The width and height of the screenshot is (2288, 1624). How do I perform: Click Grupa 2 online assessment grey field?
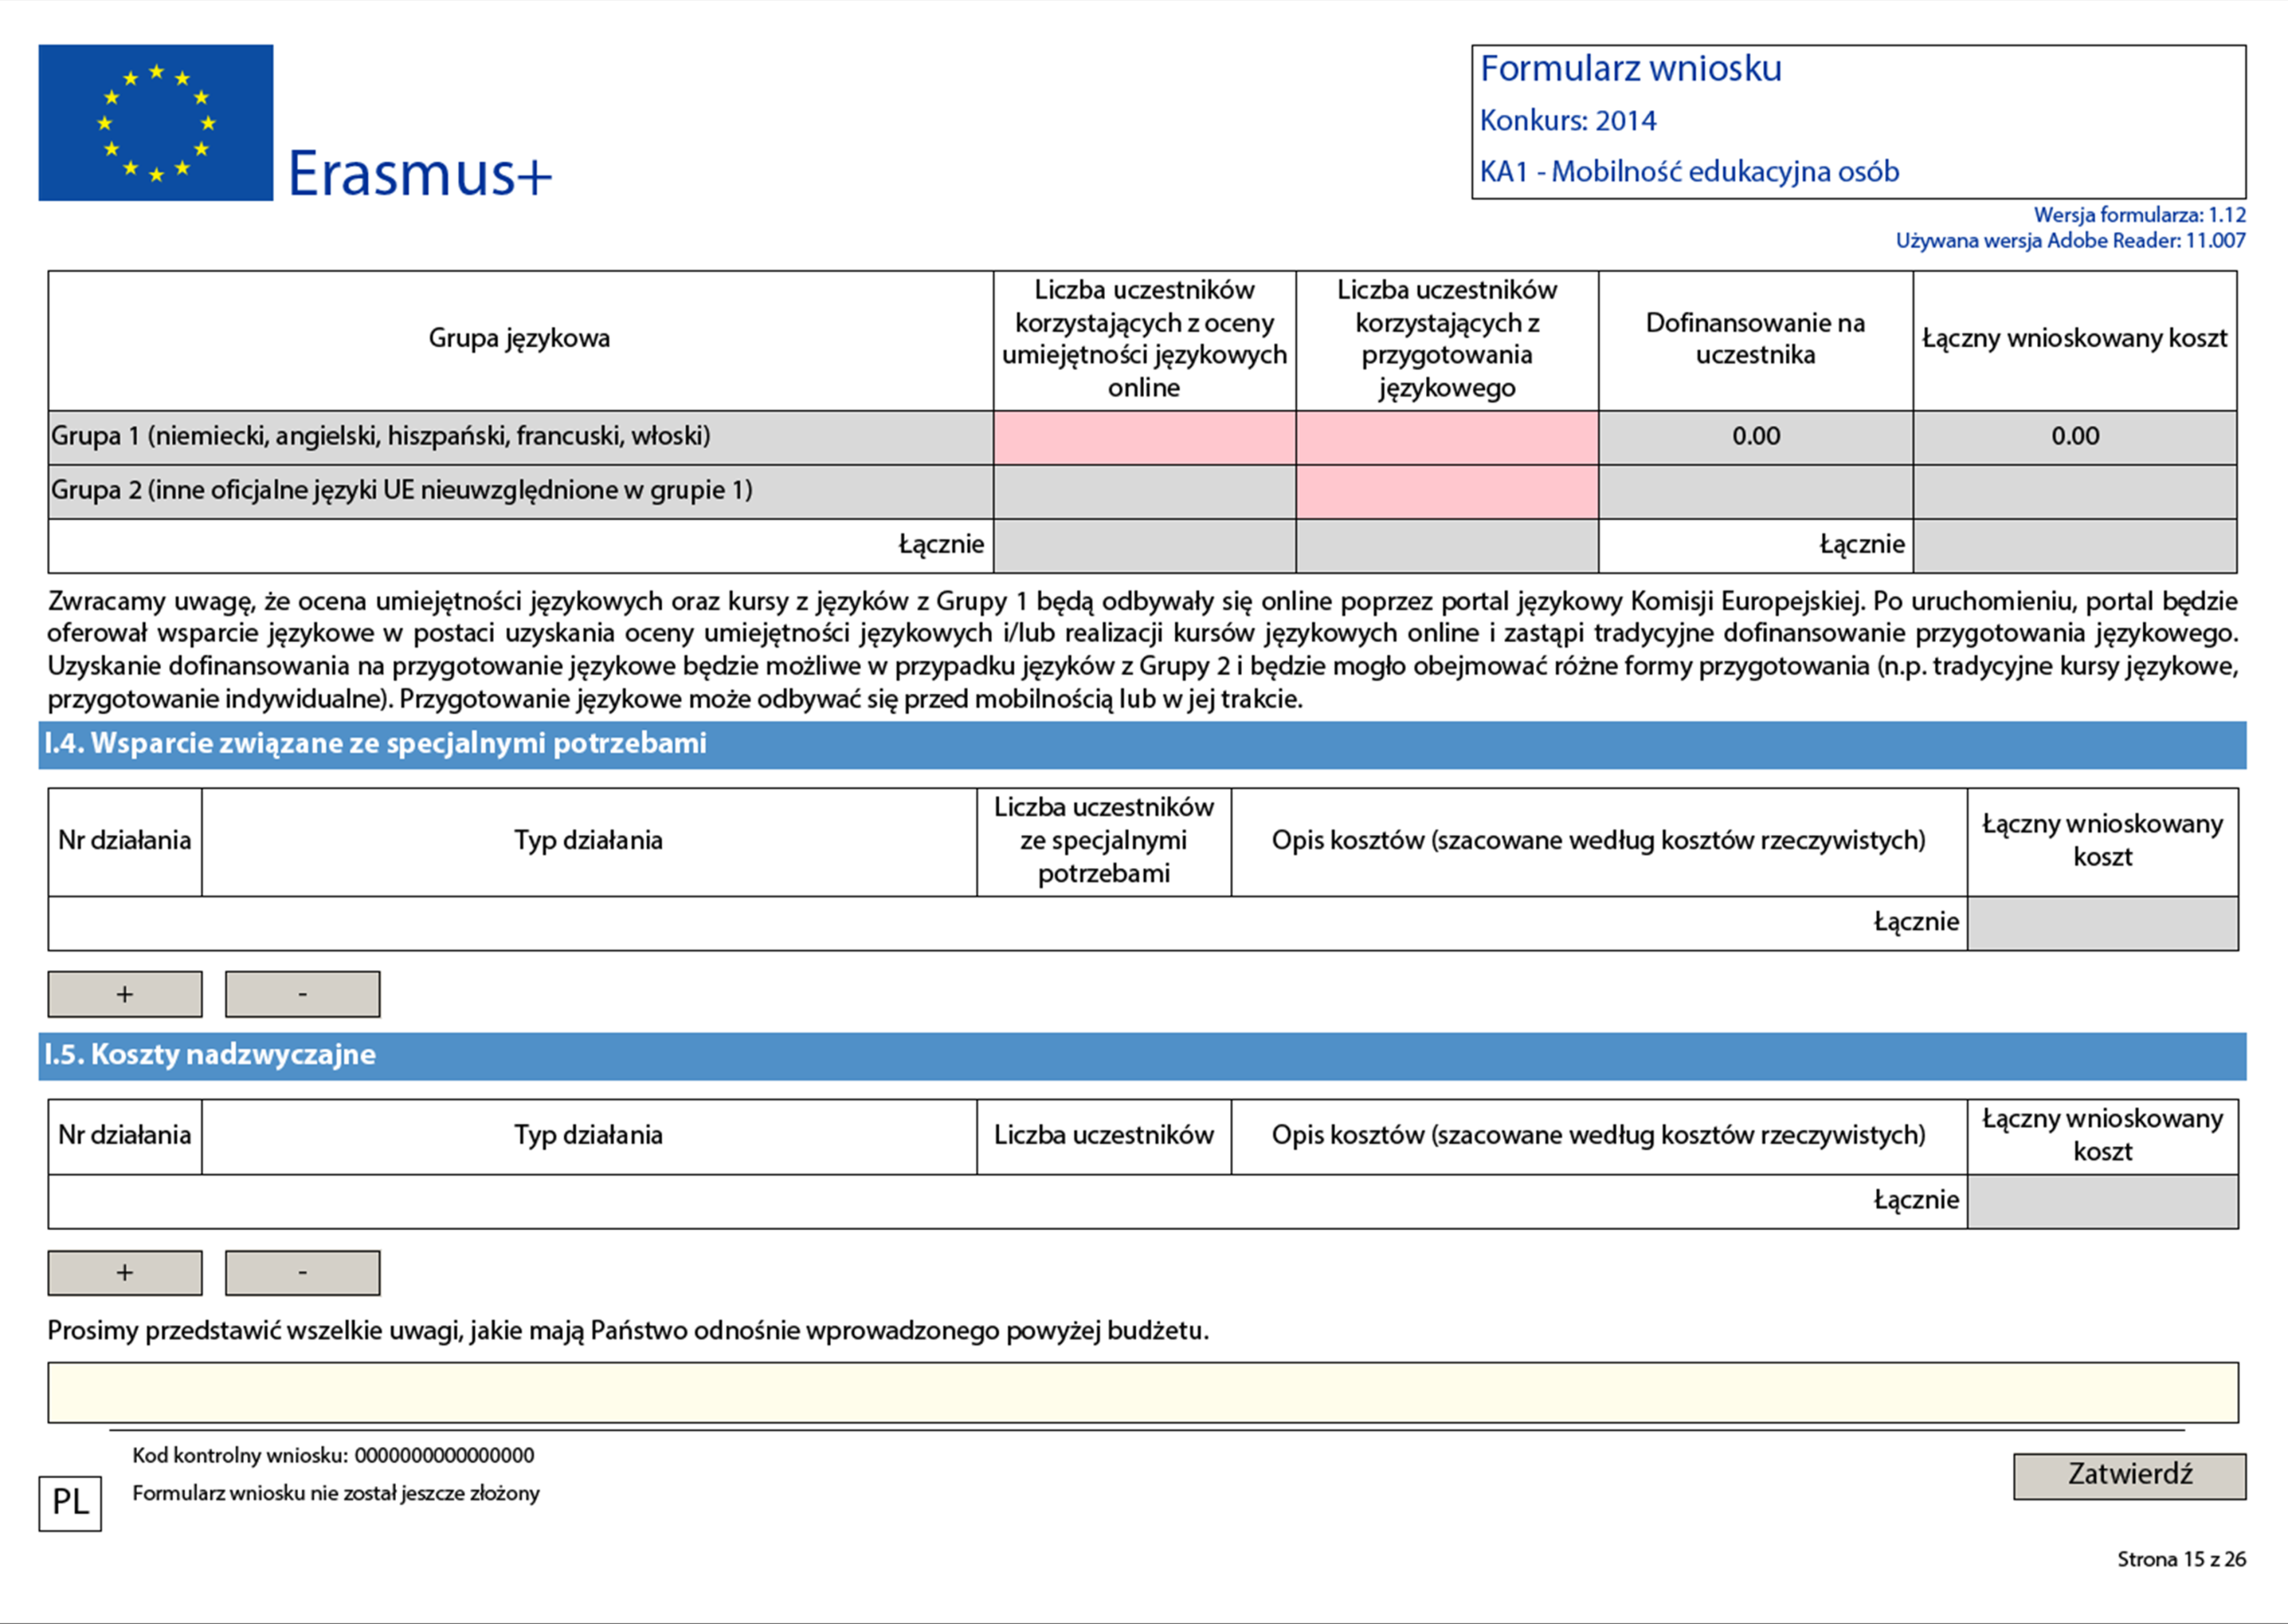[x=1145, y=491]
